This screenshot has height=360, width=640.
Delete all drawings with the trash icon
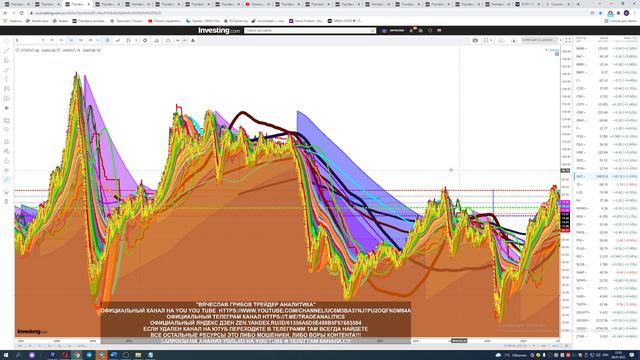pos(7,201)
